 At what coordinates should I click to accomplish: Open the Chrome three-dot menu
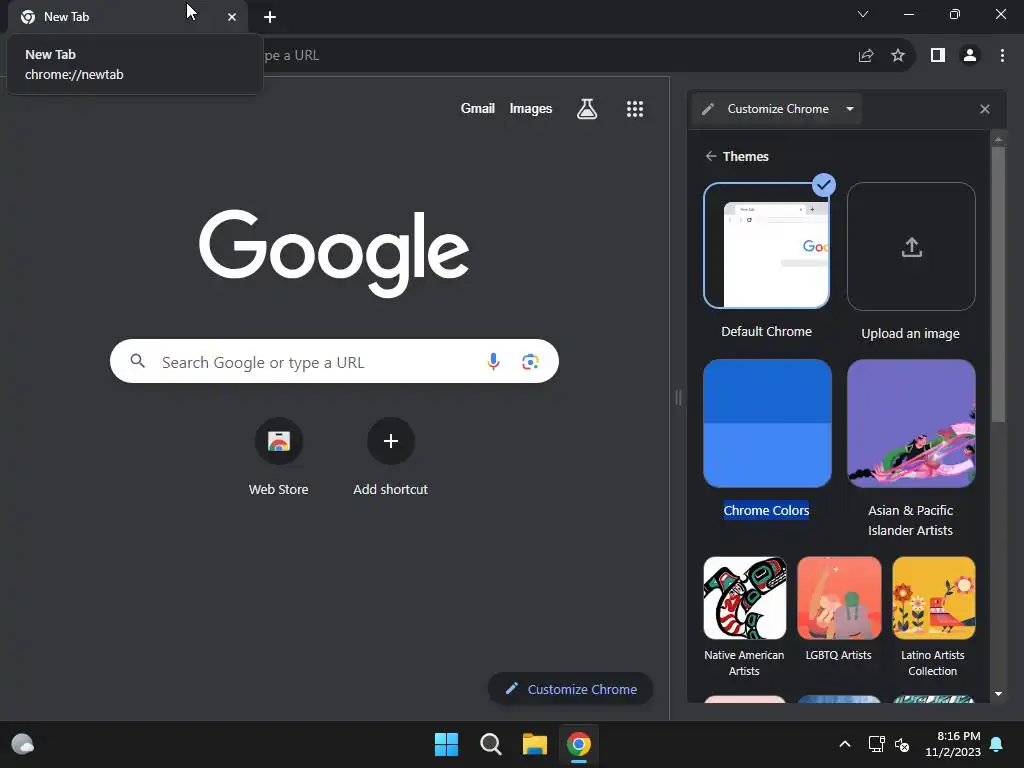coord(1002,56)
